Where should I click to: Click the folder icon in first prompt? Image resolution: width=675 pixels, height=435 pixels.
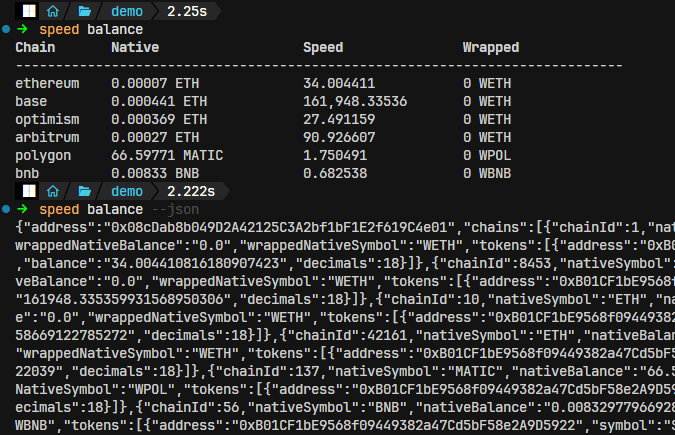pyautogui.click(x=84, y=11)
